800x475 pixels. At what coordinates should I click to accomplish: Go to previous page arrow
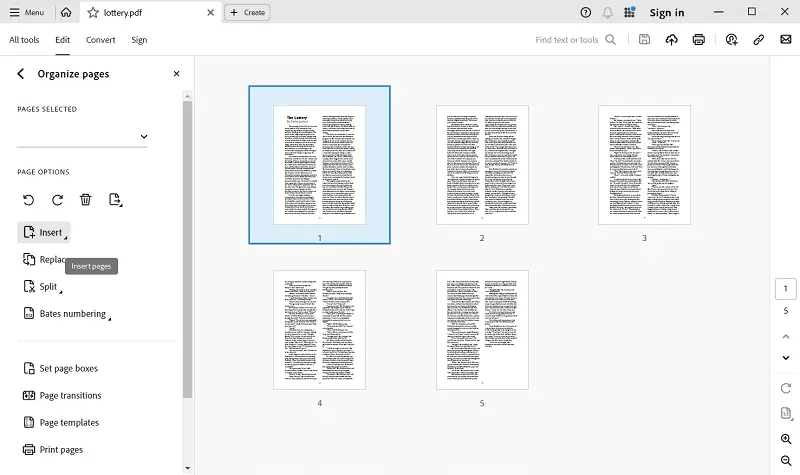click(x=786, y=337)
